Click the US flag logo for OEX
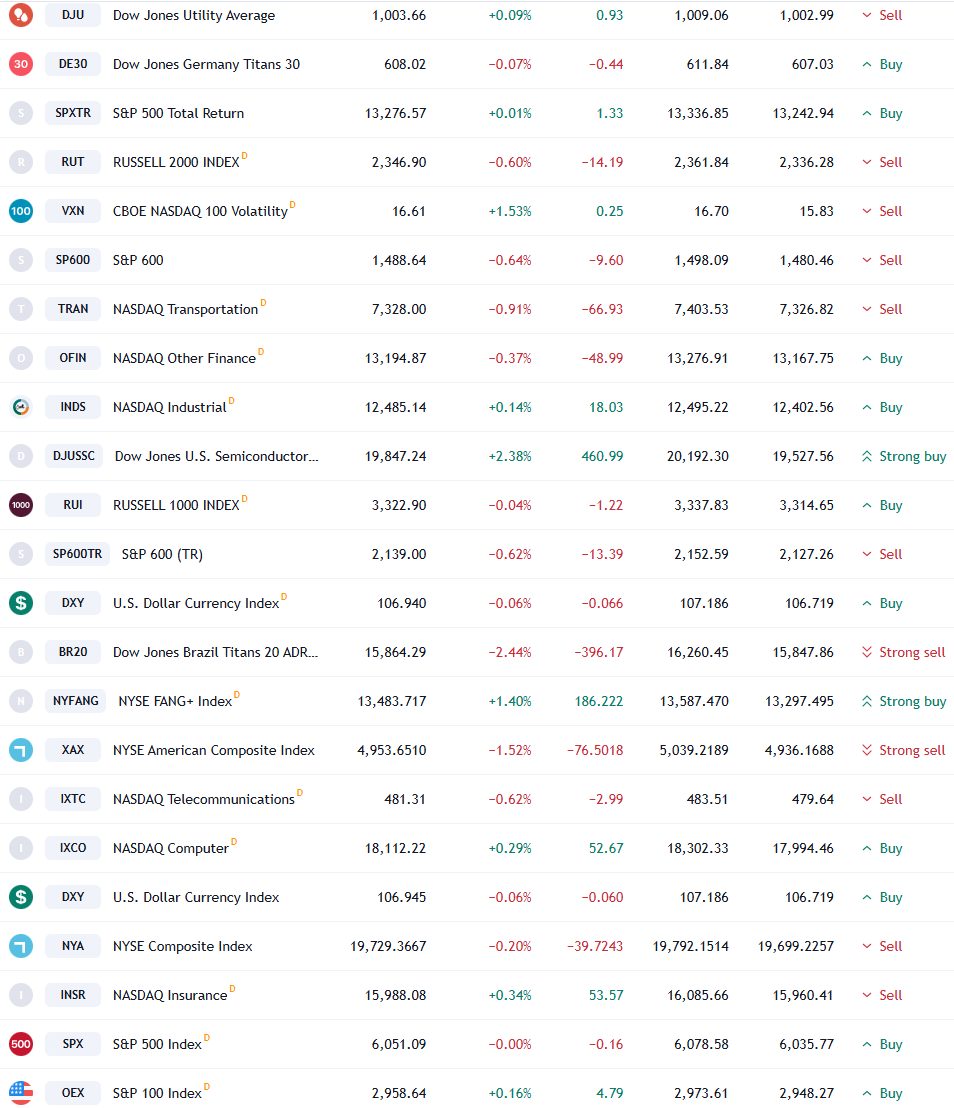The width and height of the screenshot is (954, 1108). [20, 1093]
